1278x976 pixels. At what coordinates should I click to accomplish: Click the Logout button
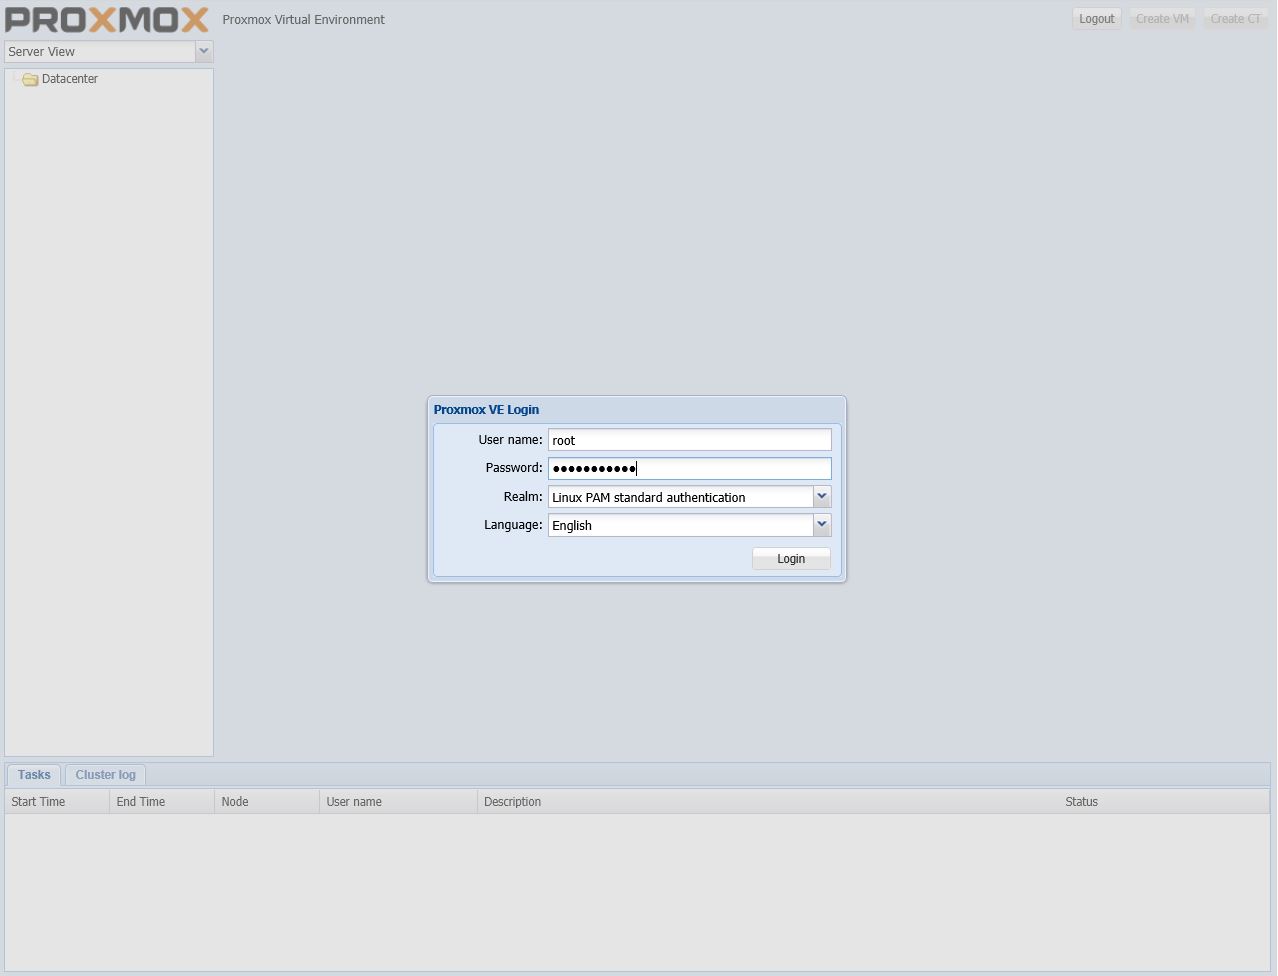[x=1096, y=19]
